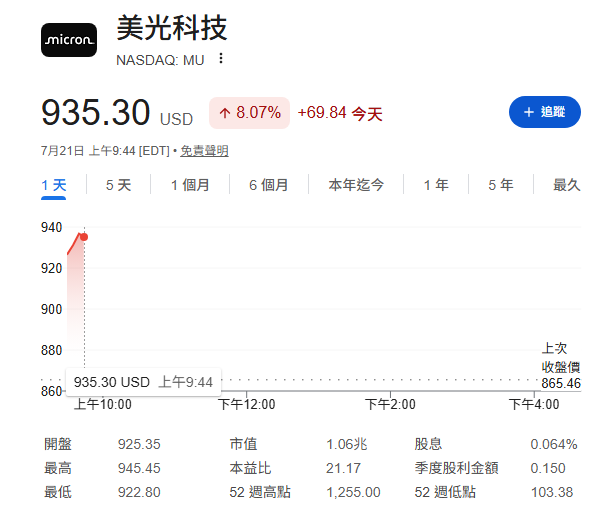Click the red price marker dot on chart

click(84, 237)
